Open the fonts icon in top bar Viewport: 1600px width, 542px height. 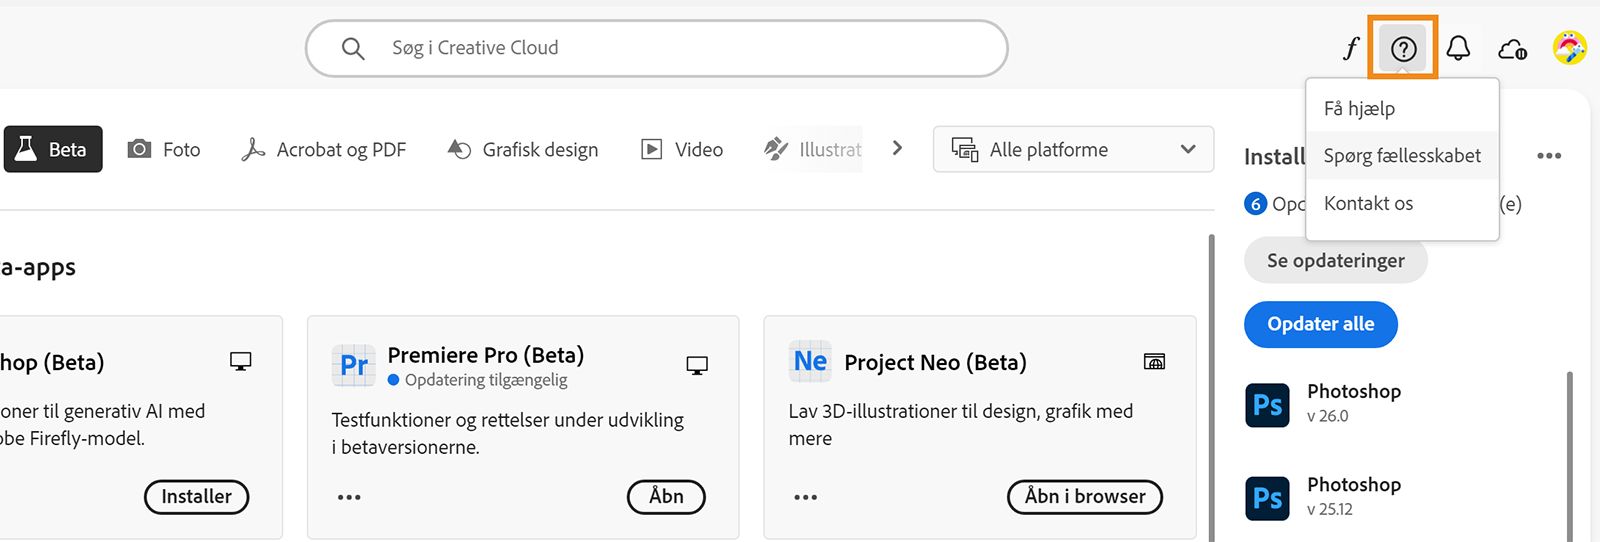coord(1351,48)
